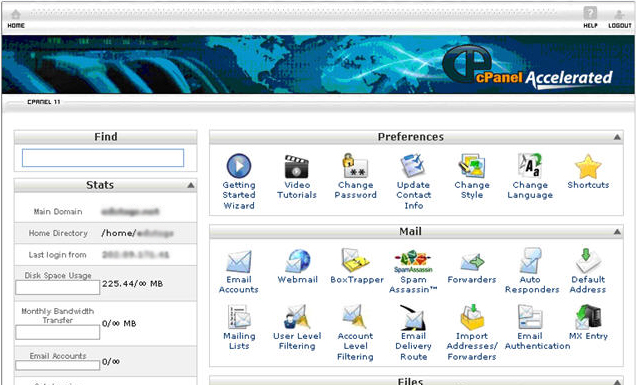
Task: Click the Home Directory path value
Action: 138,233
